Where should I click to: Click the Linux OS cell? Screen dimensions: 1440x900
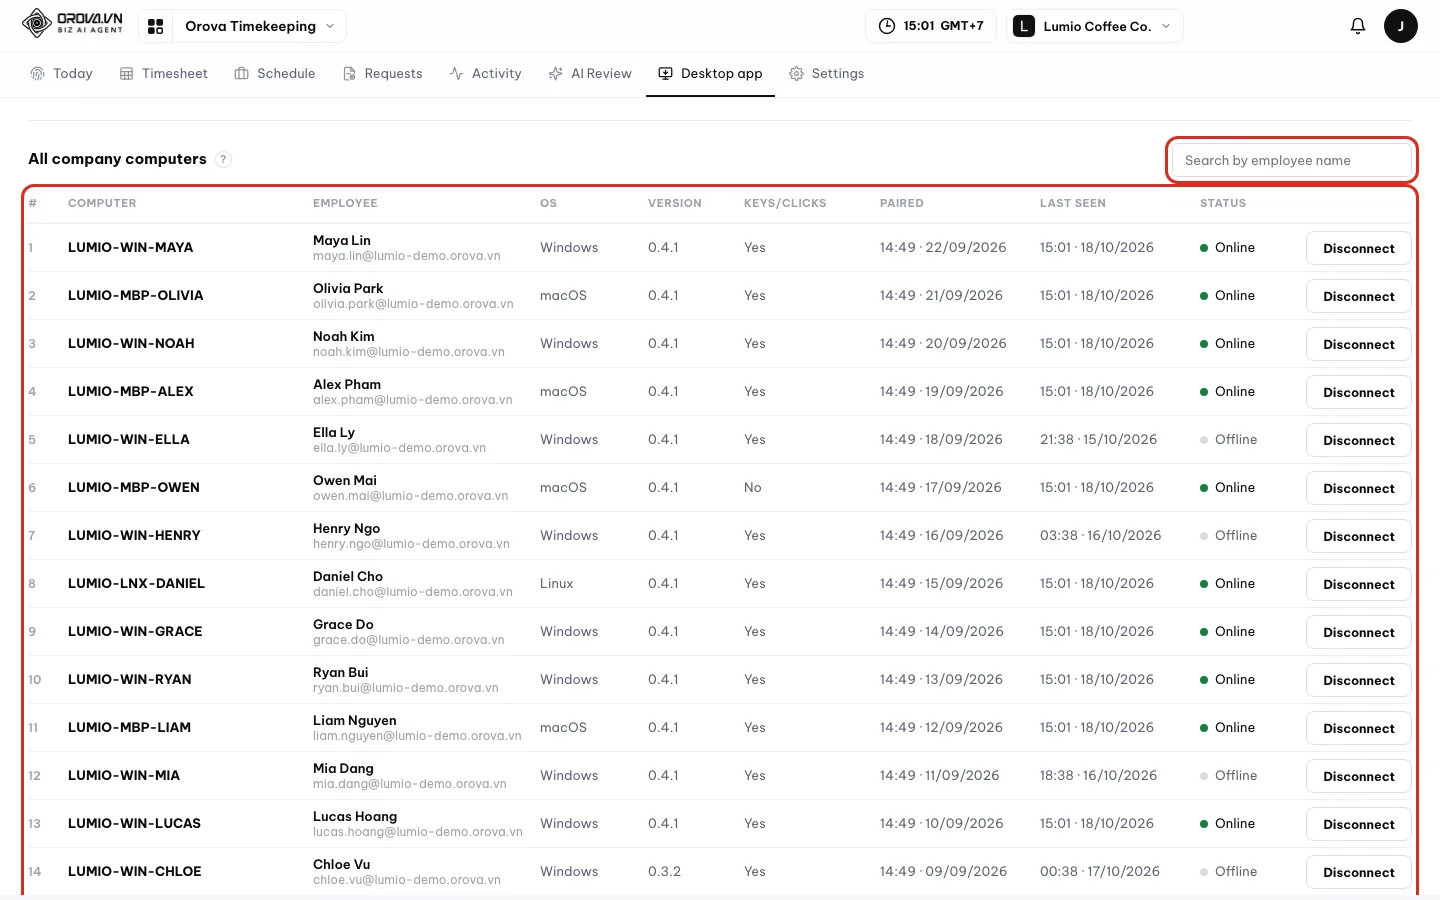pyautogui.click(x=556, y=583)
